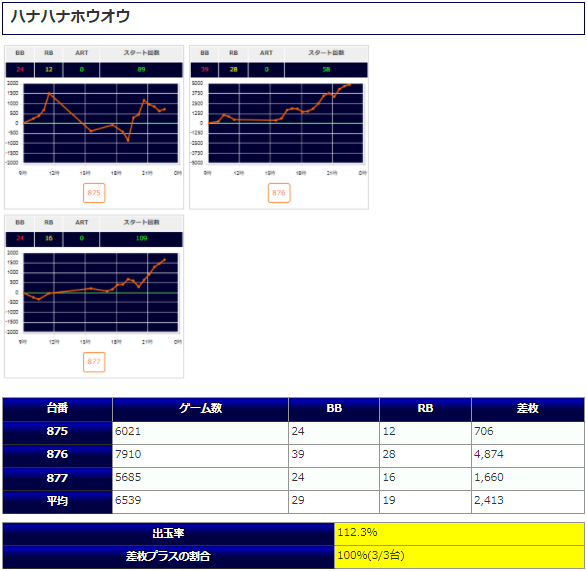The width and height of the screenshot is (587, 571).
Task: Click the 差枚 column header
Action: click(x=528, y=409)
